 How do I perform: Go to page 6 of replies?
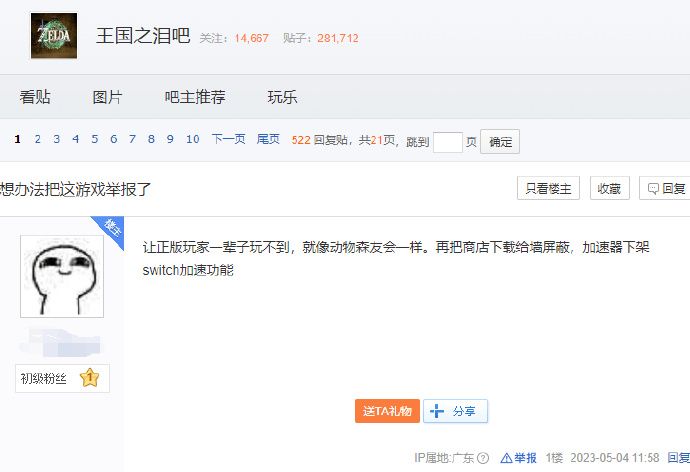(x=114, y=139)
